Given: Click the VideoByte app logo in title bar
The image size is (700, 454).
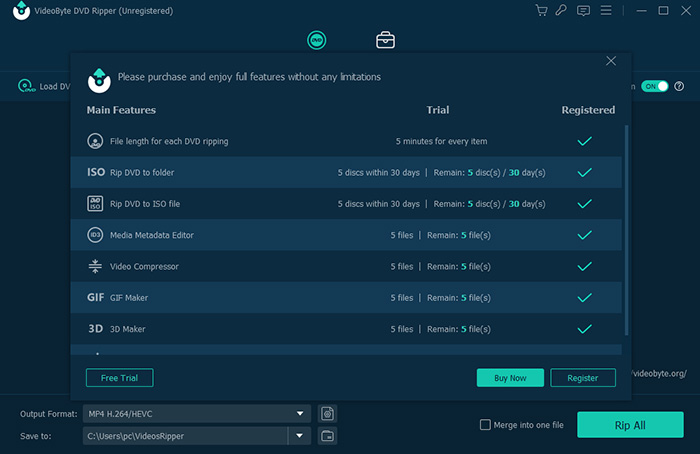Looking at the screenshot, I should (21, 10).
